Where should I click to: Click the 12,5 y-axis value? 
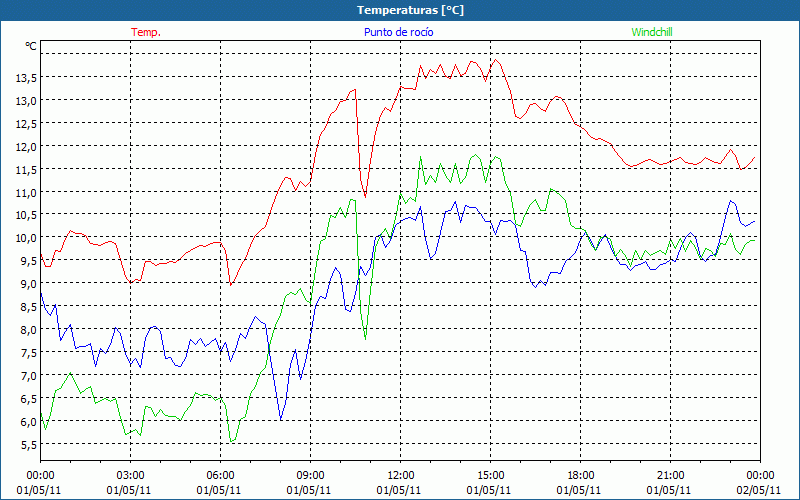[26, 123]
